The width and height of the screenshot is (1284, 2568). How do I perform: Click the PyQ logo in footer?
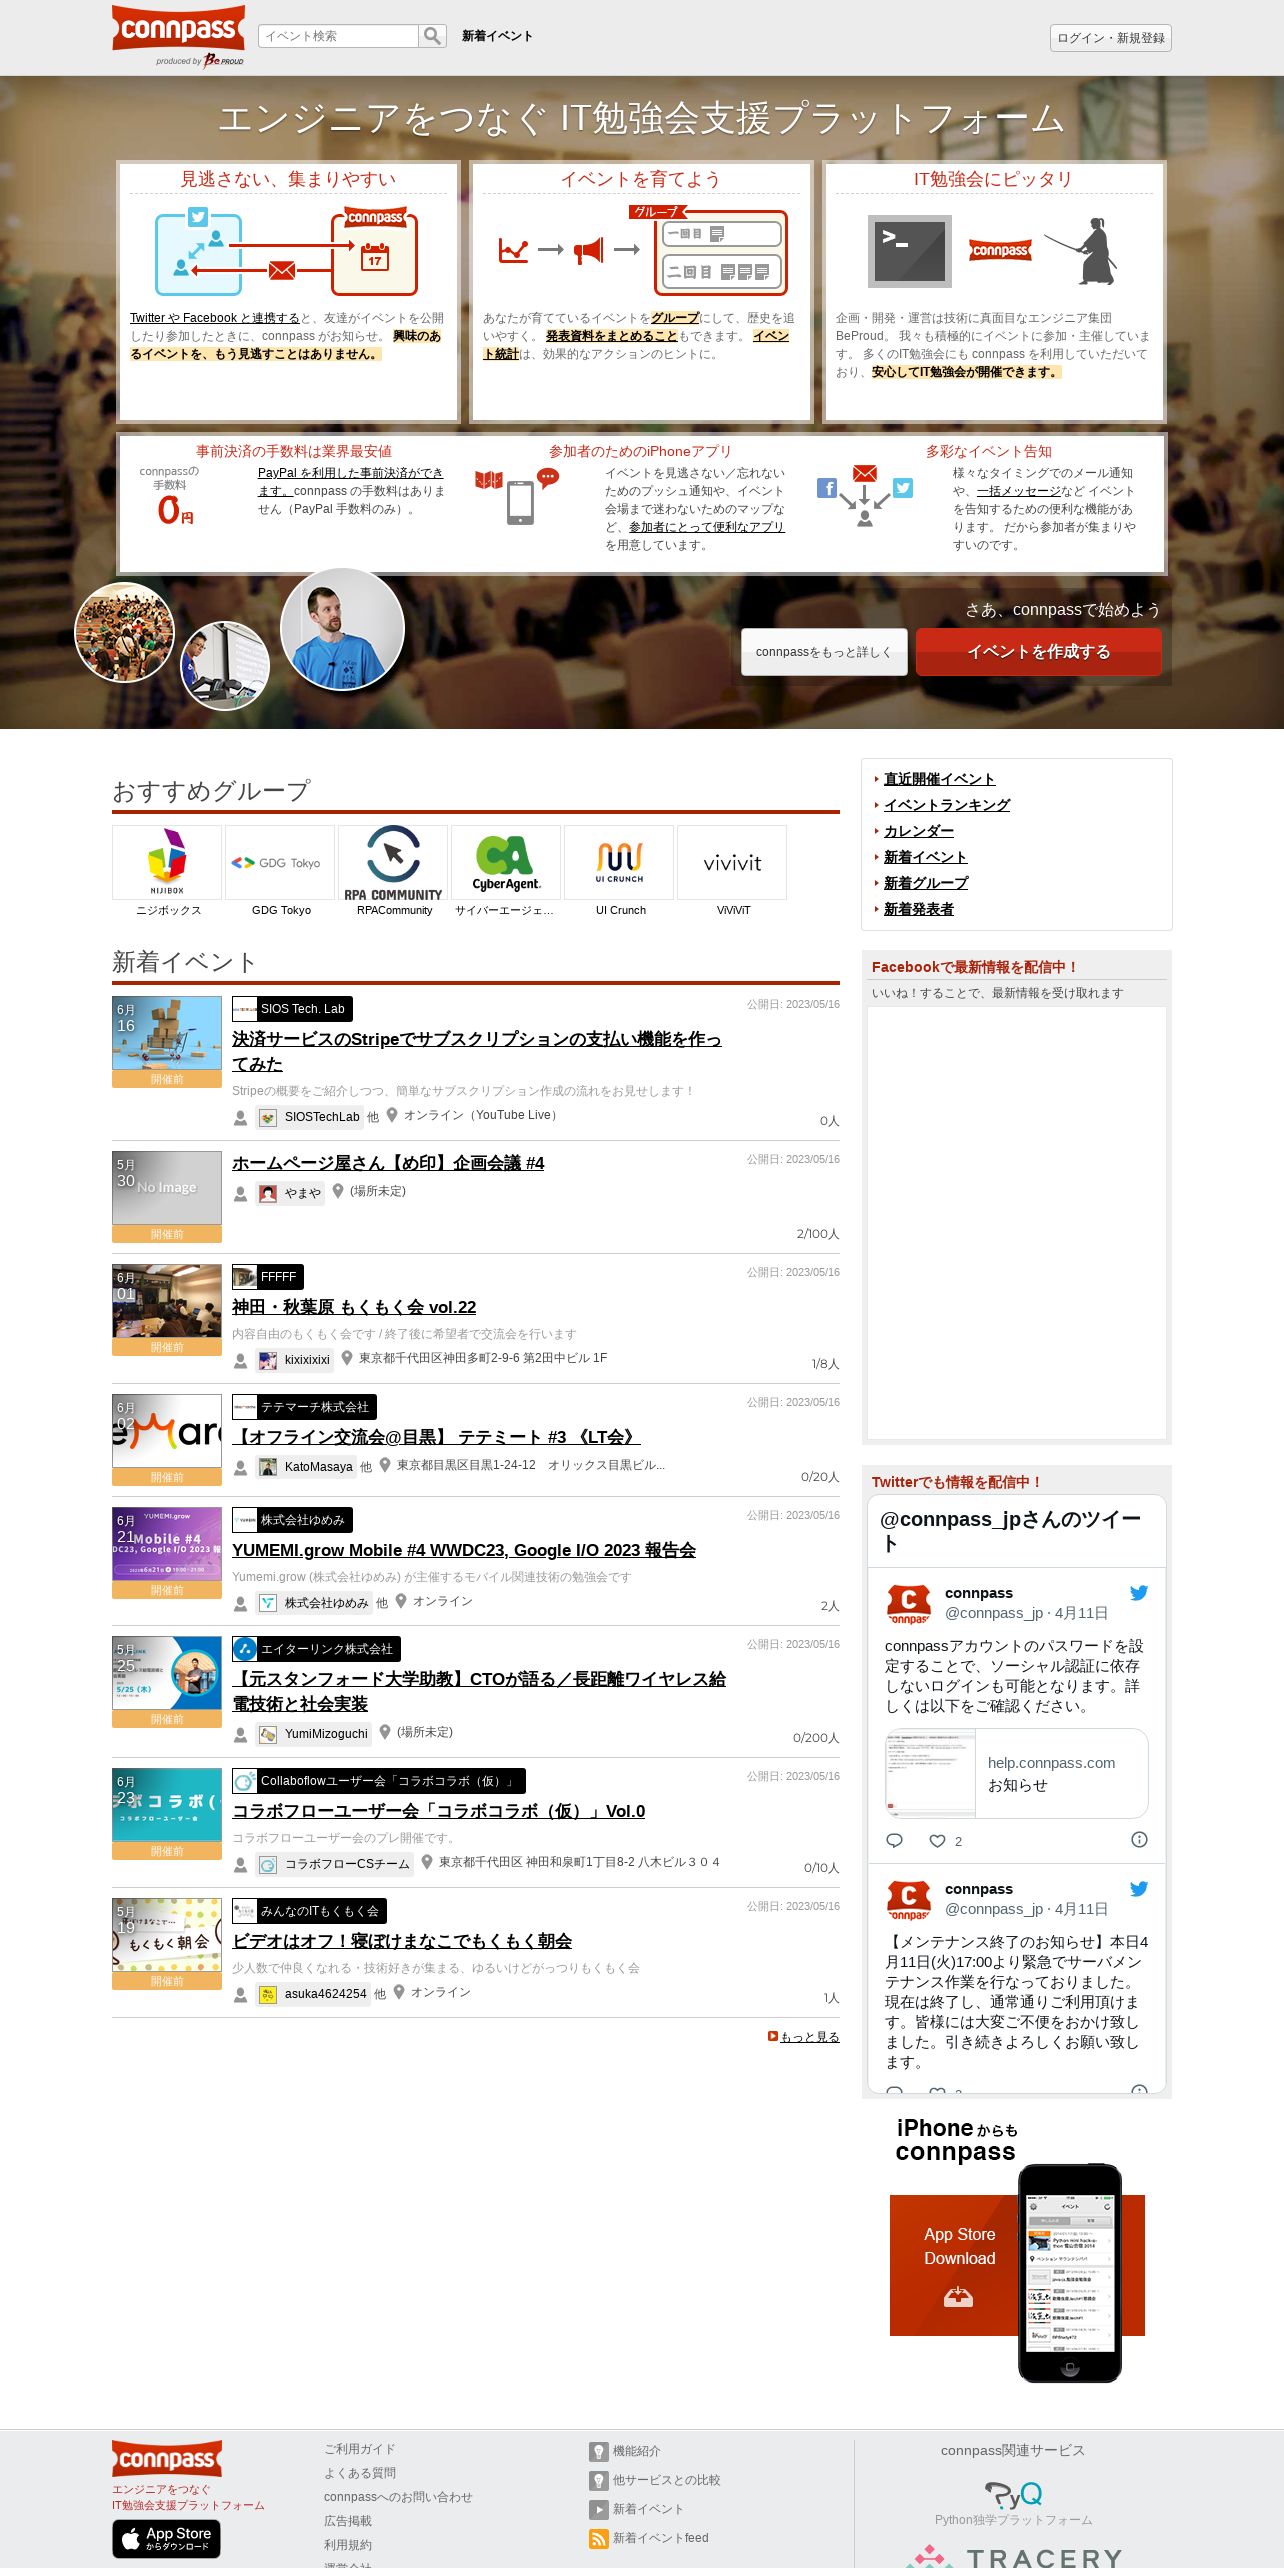point(1013,2495)
